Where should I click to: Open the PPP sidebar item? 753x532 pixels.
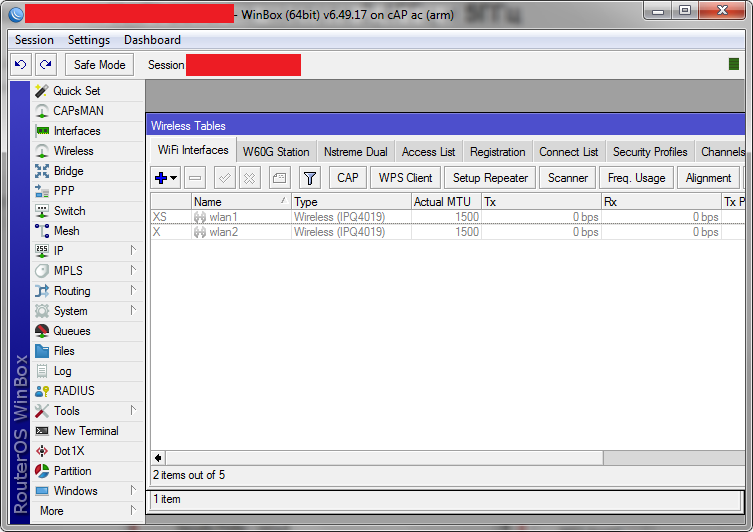pyautogui.click(x=88, y=191)
